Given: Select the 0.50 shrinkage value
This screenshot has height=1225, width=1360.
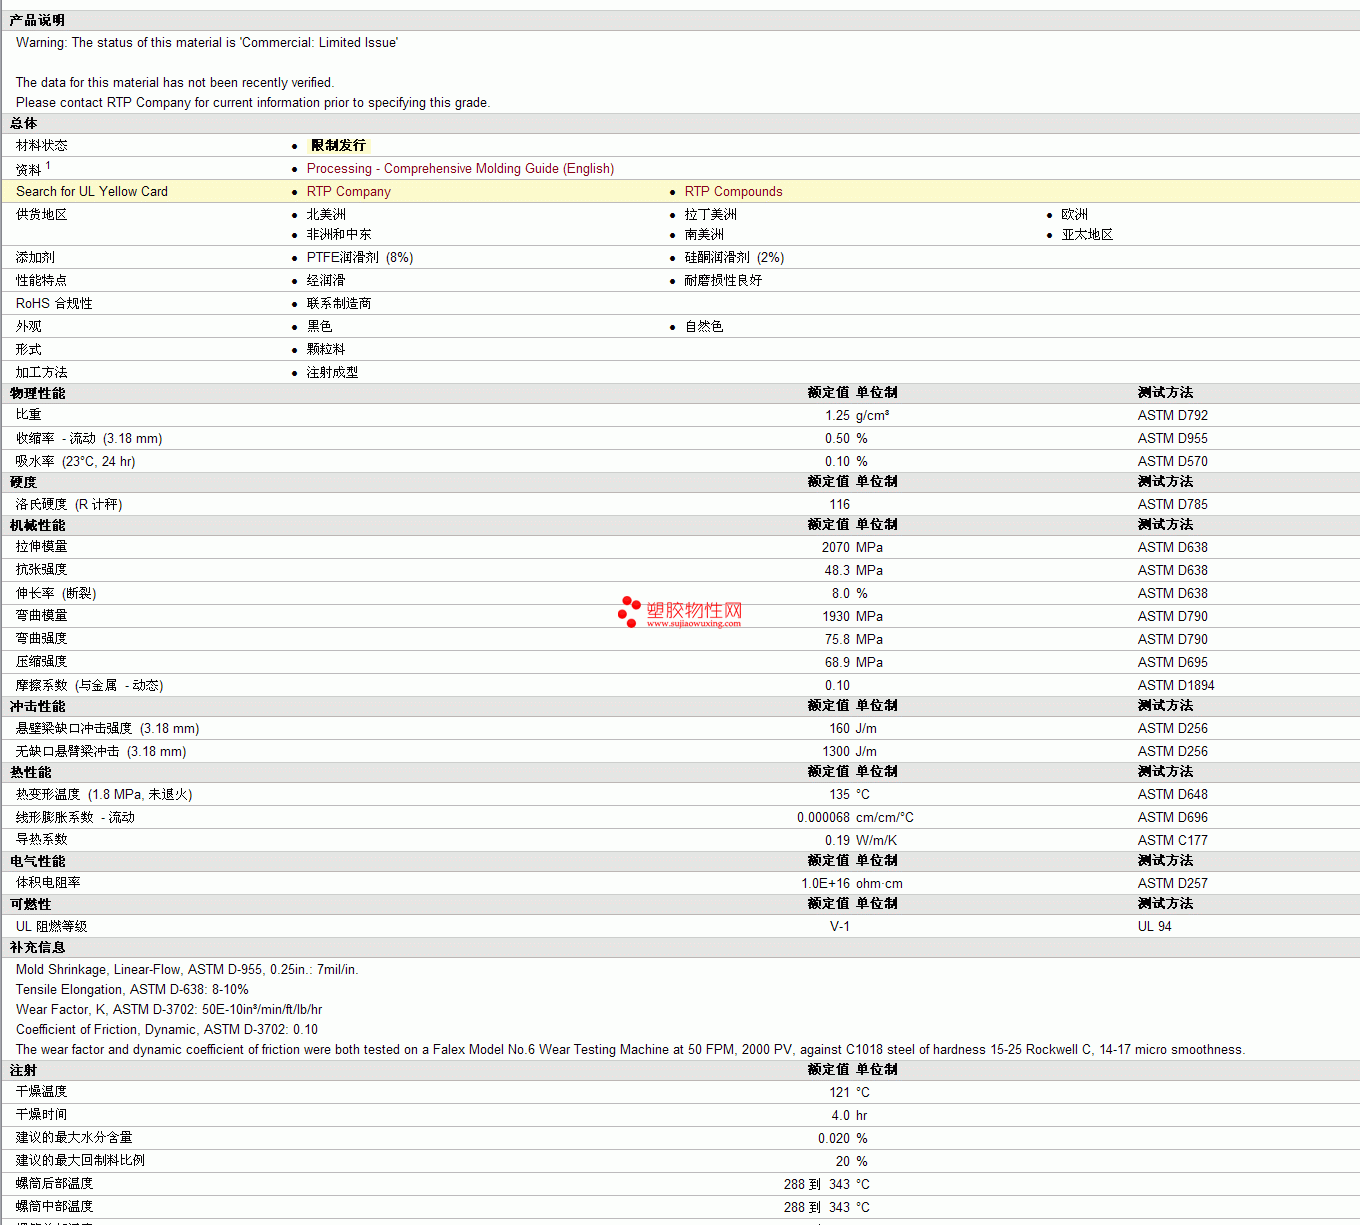Looking at the screenshot, I should [x=837, y=439].
